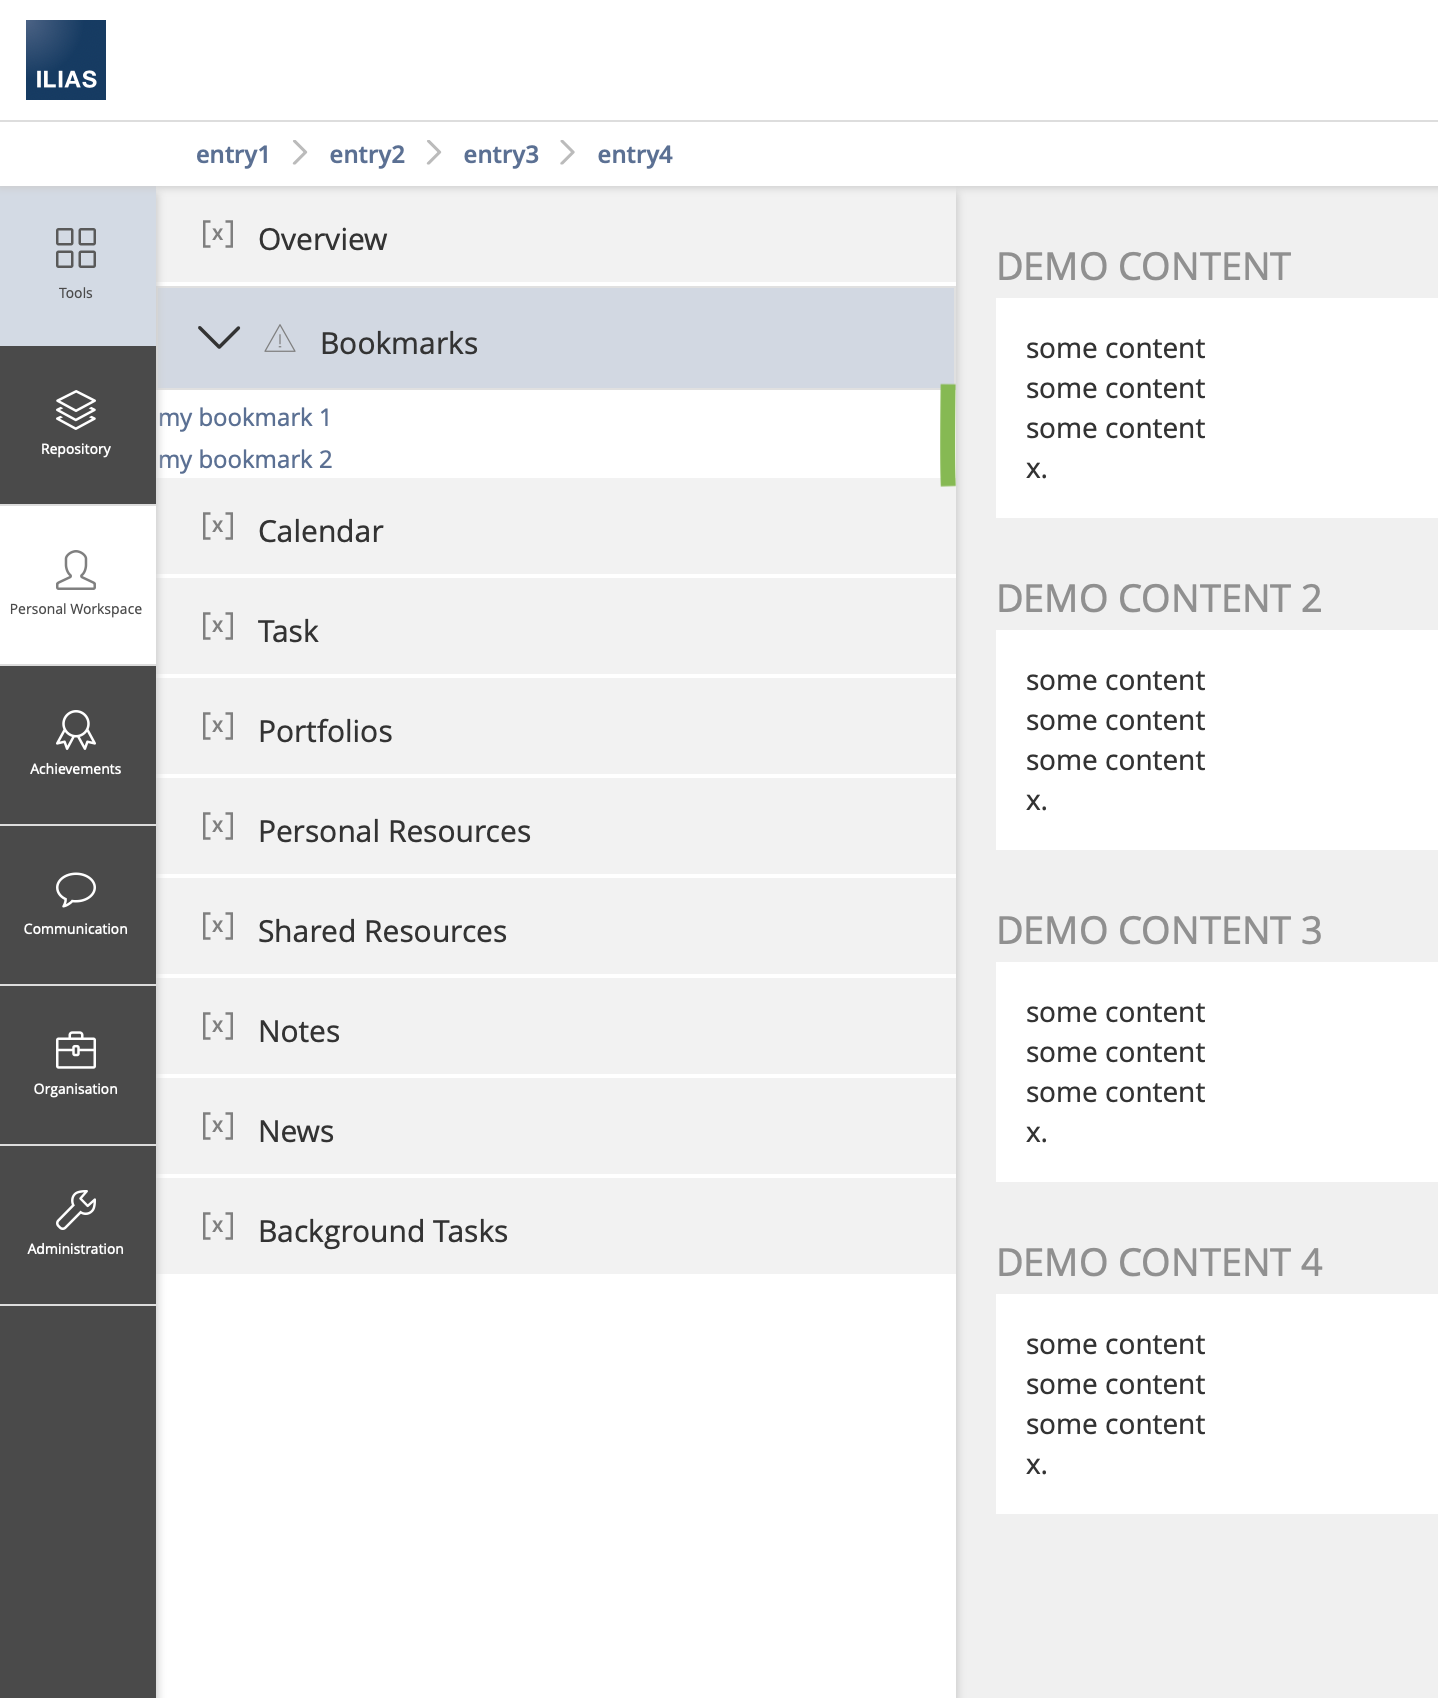This screenshot has height=1698, width=1438.
Task: Click the warning triangle icon beside Bookmarks
Action: pos(280,340)
